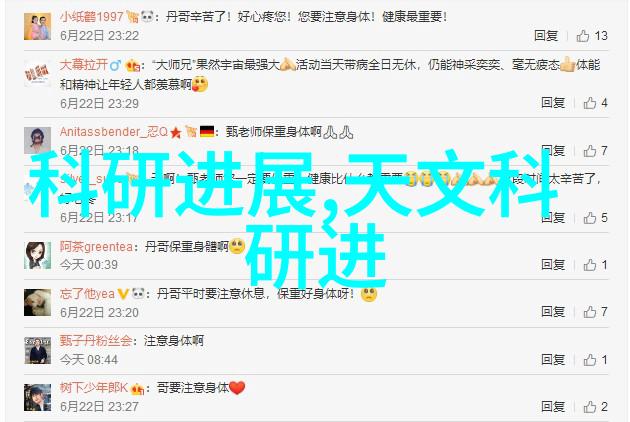Viewport: 630px width, 422px height.
Task: Open Anitassbender_忍Q's profile name
Action: click(114, 132)
